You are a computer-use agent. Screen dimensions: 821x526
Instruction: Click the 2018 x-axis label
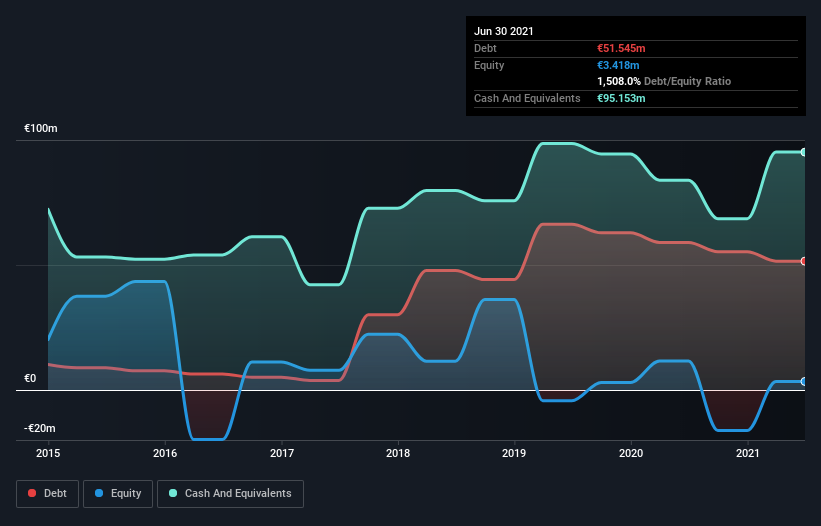[398, 453]
